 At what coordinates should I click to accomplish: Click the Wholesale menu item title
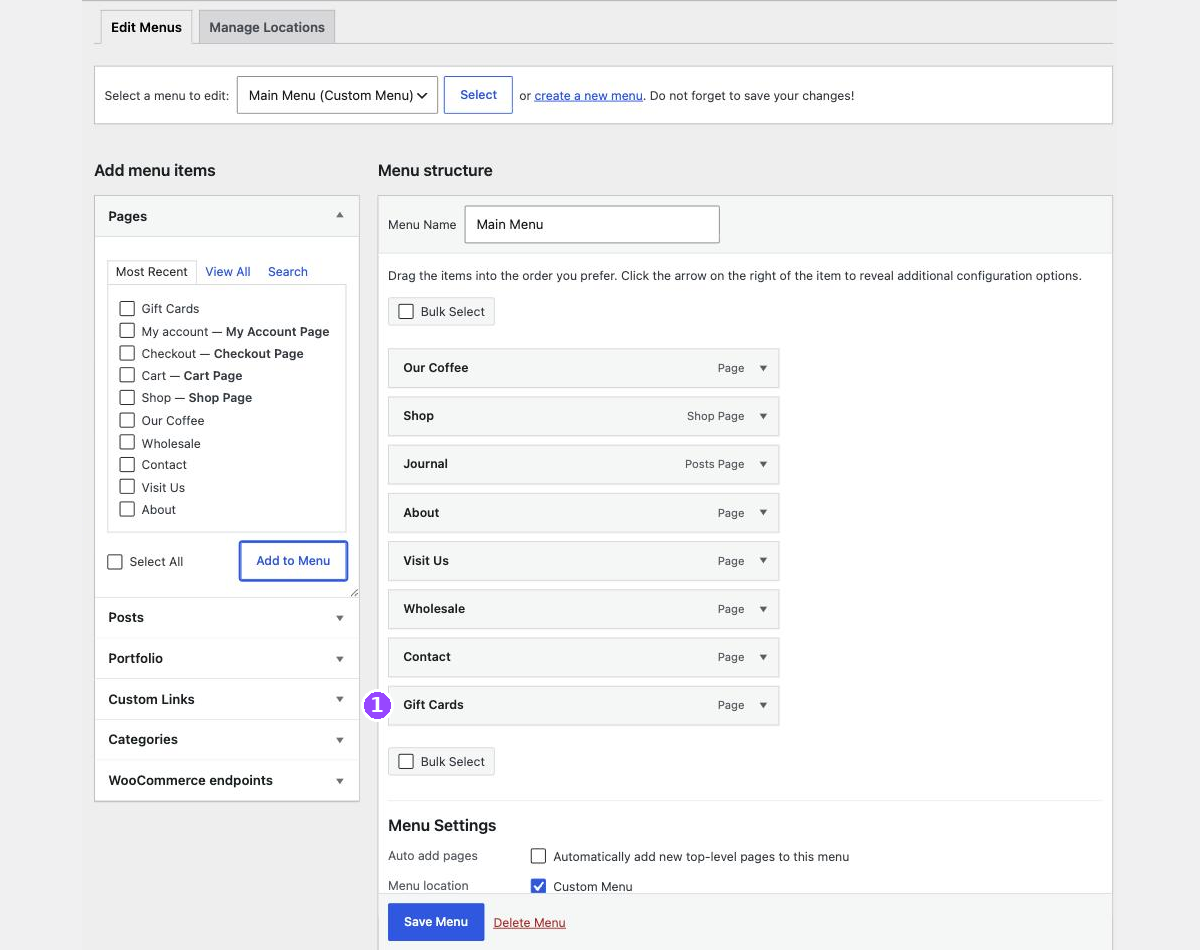434,609
